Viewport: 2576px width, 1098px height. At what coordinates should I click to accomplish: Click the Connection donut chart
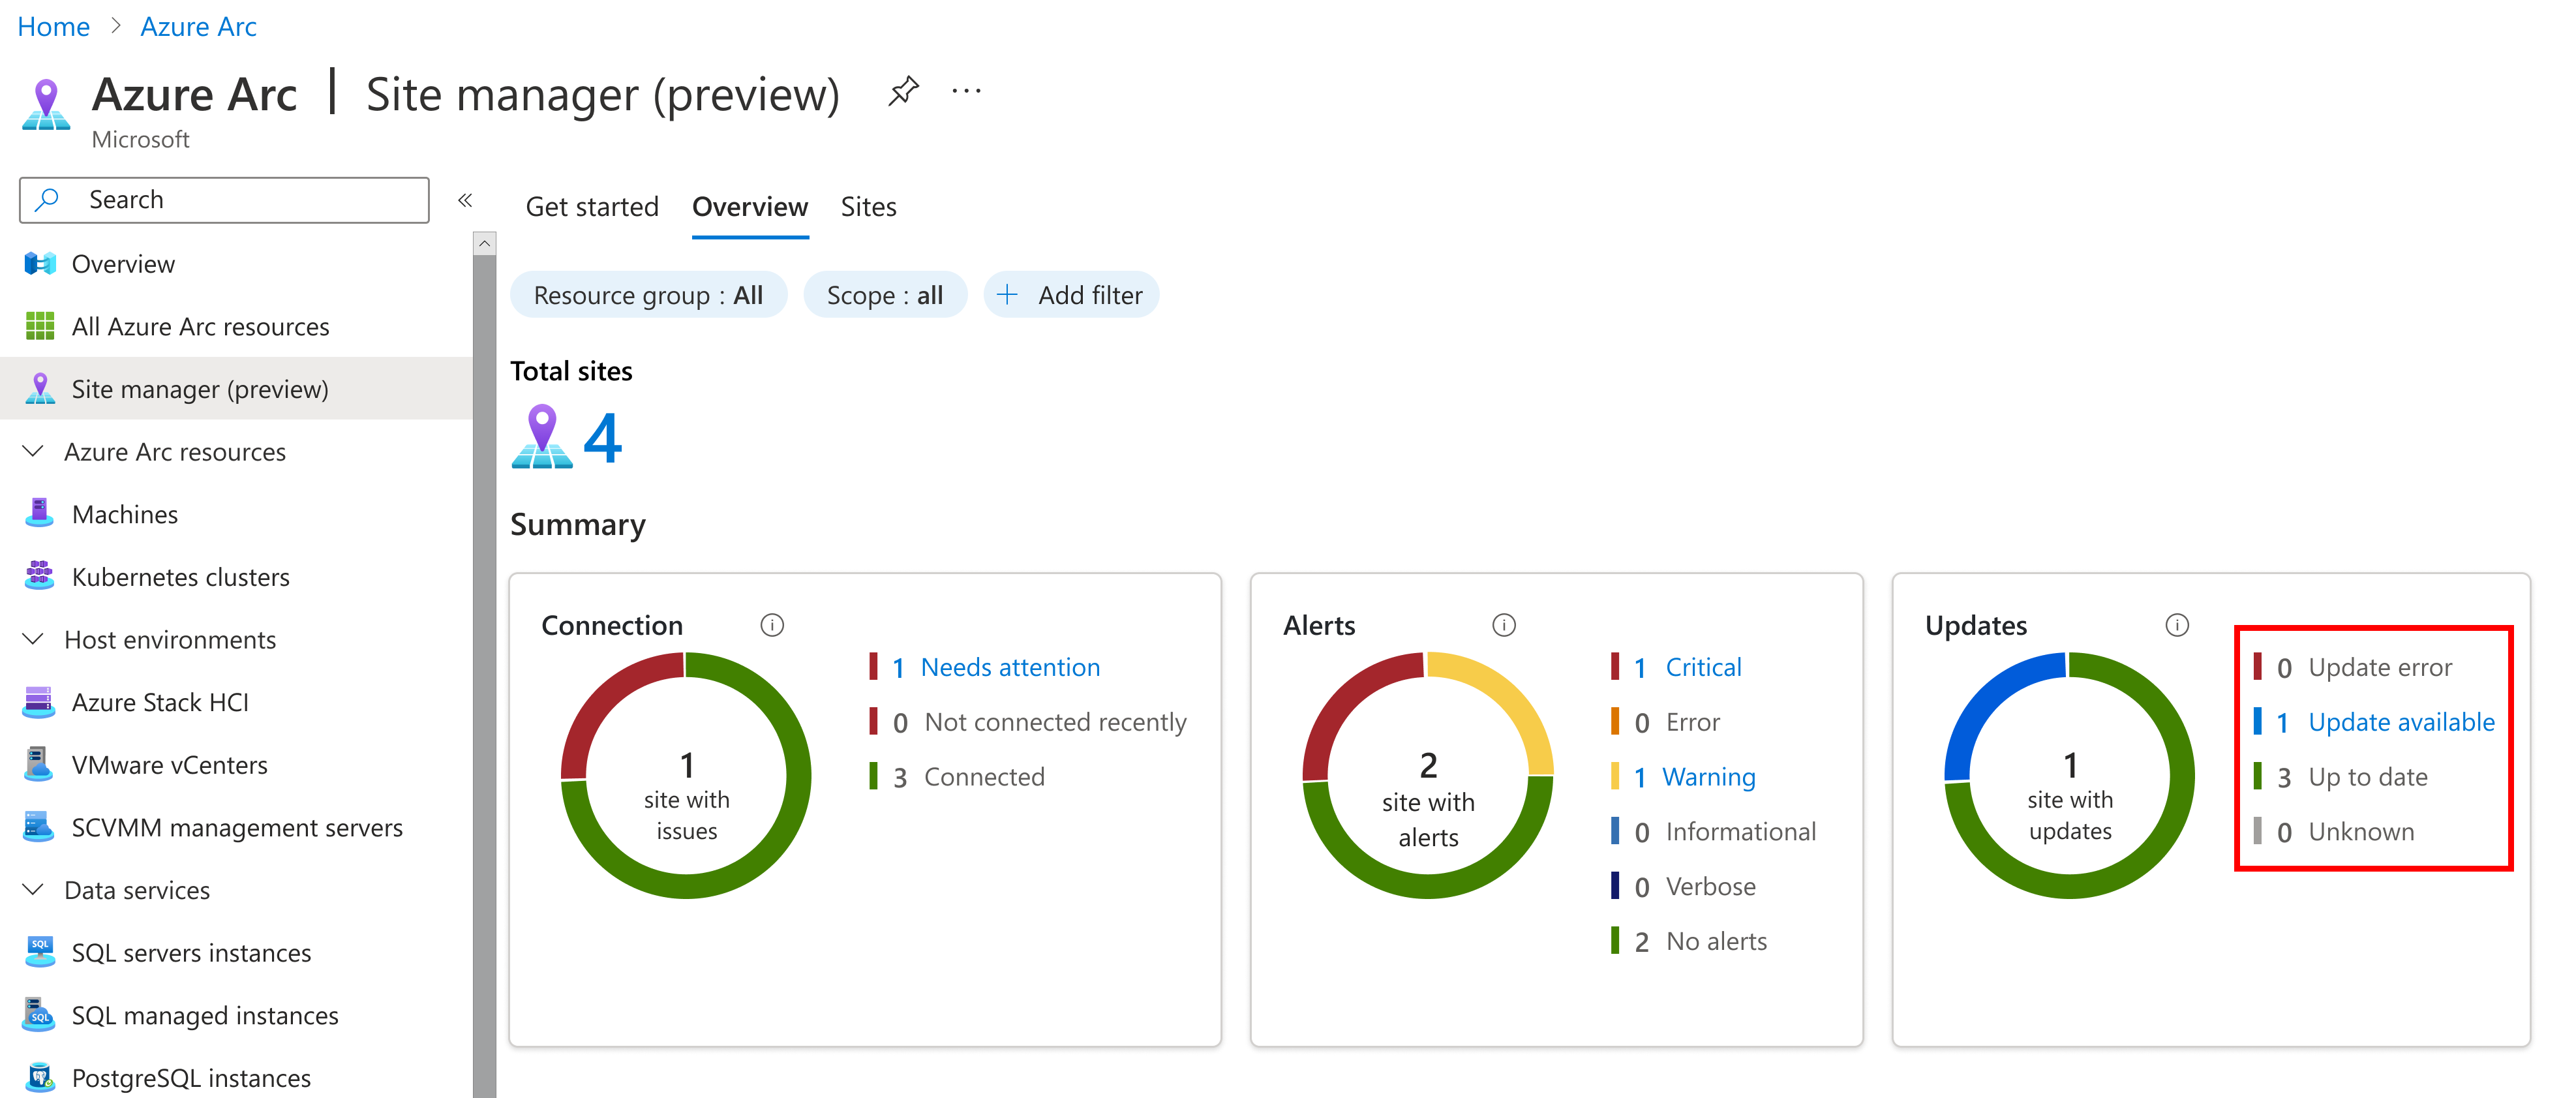(686, 775)
